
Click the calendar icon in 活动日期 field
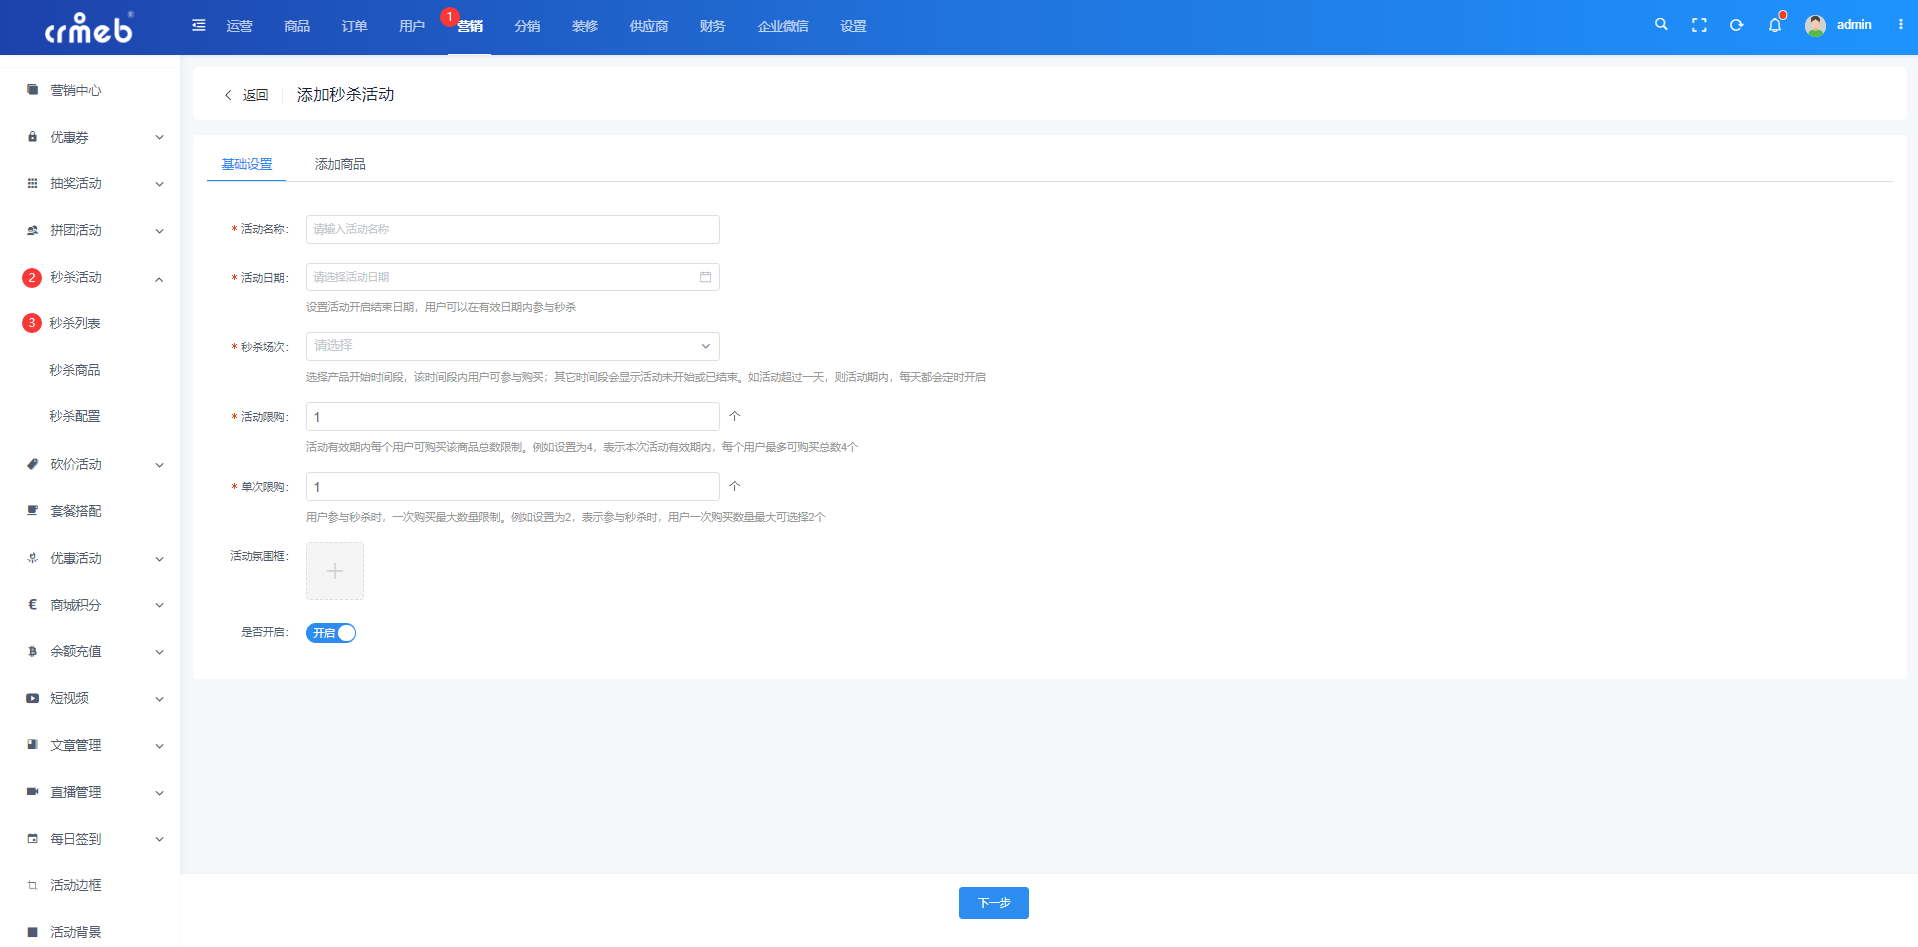click(705, 277)
